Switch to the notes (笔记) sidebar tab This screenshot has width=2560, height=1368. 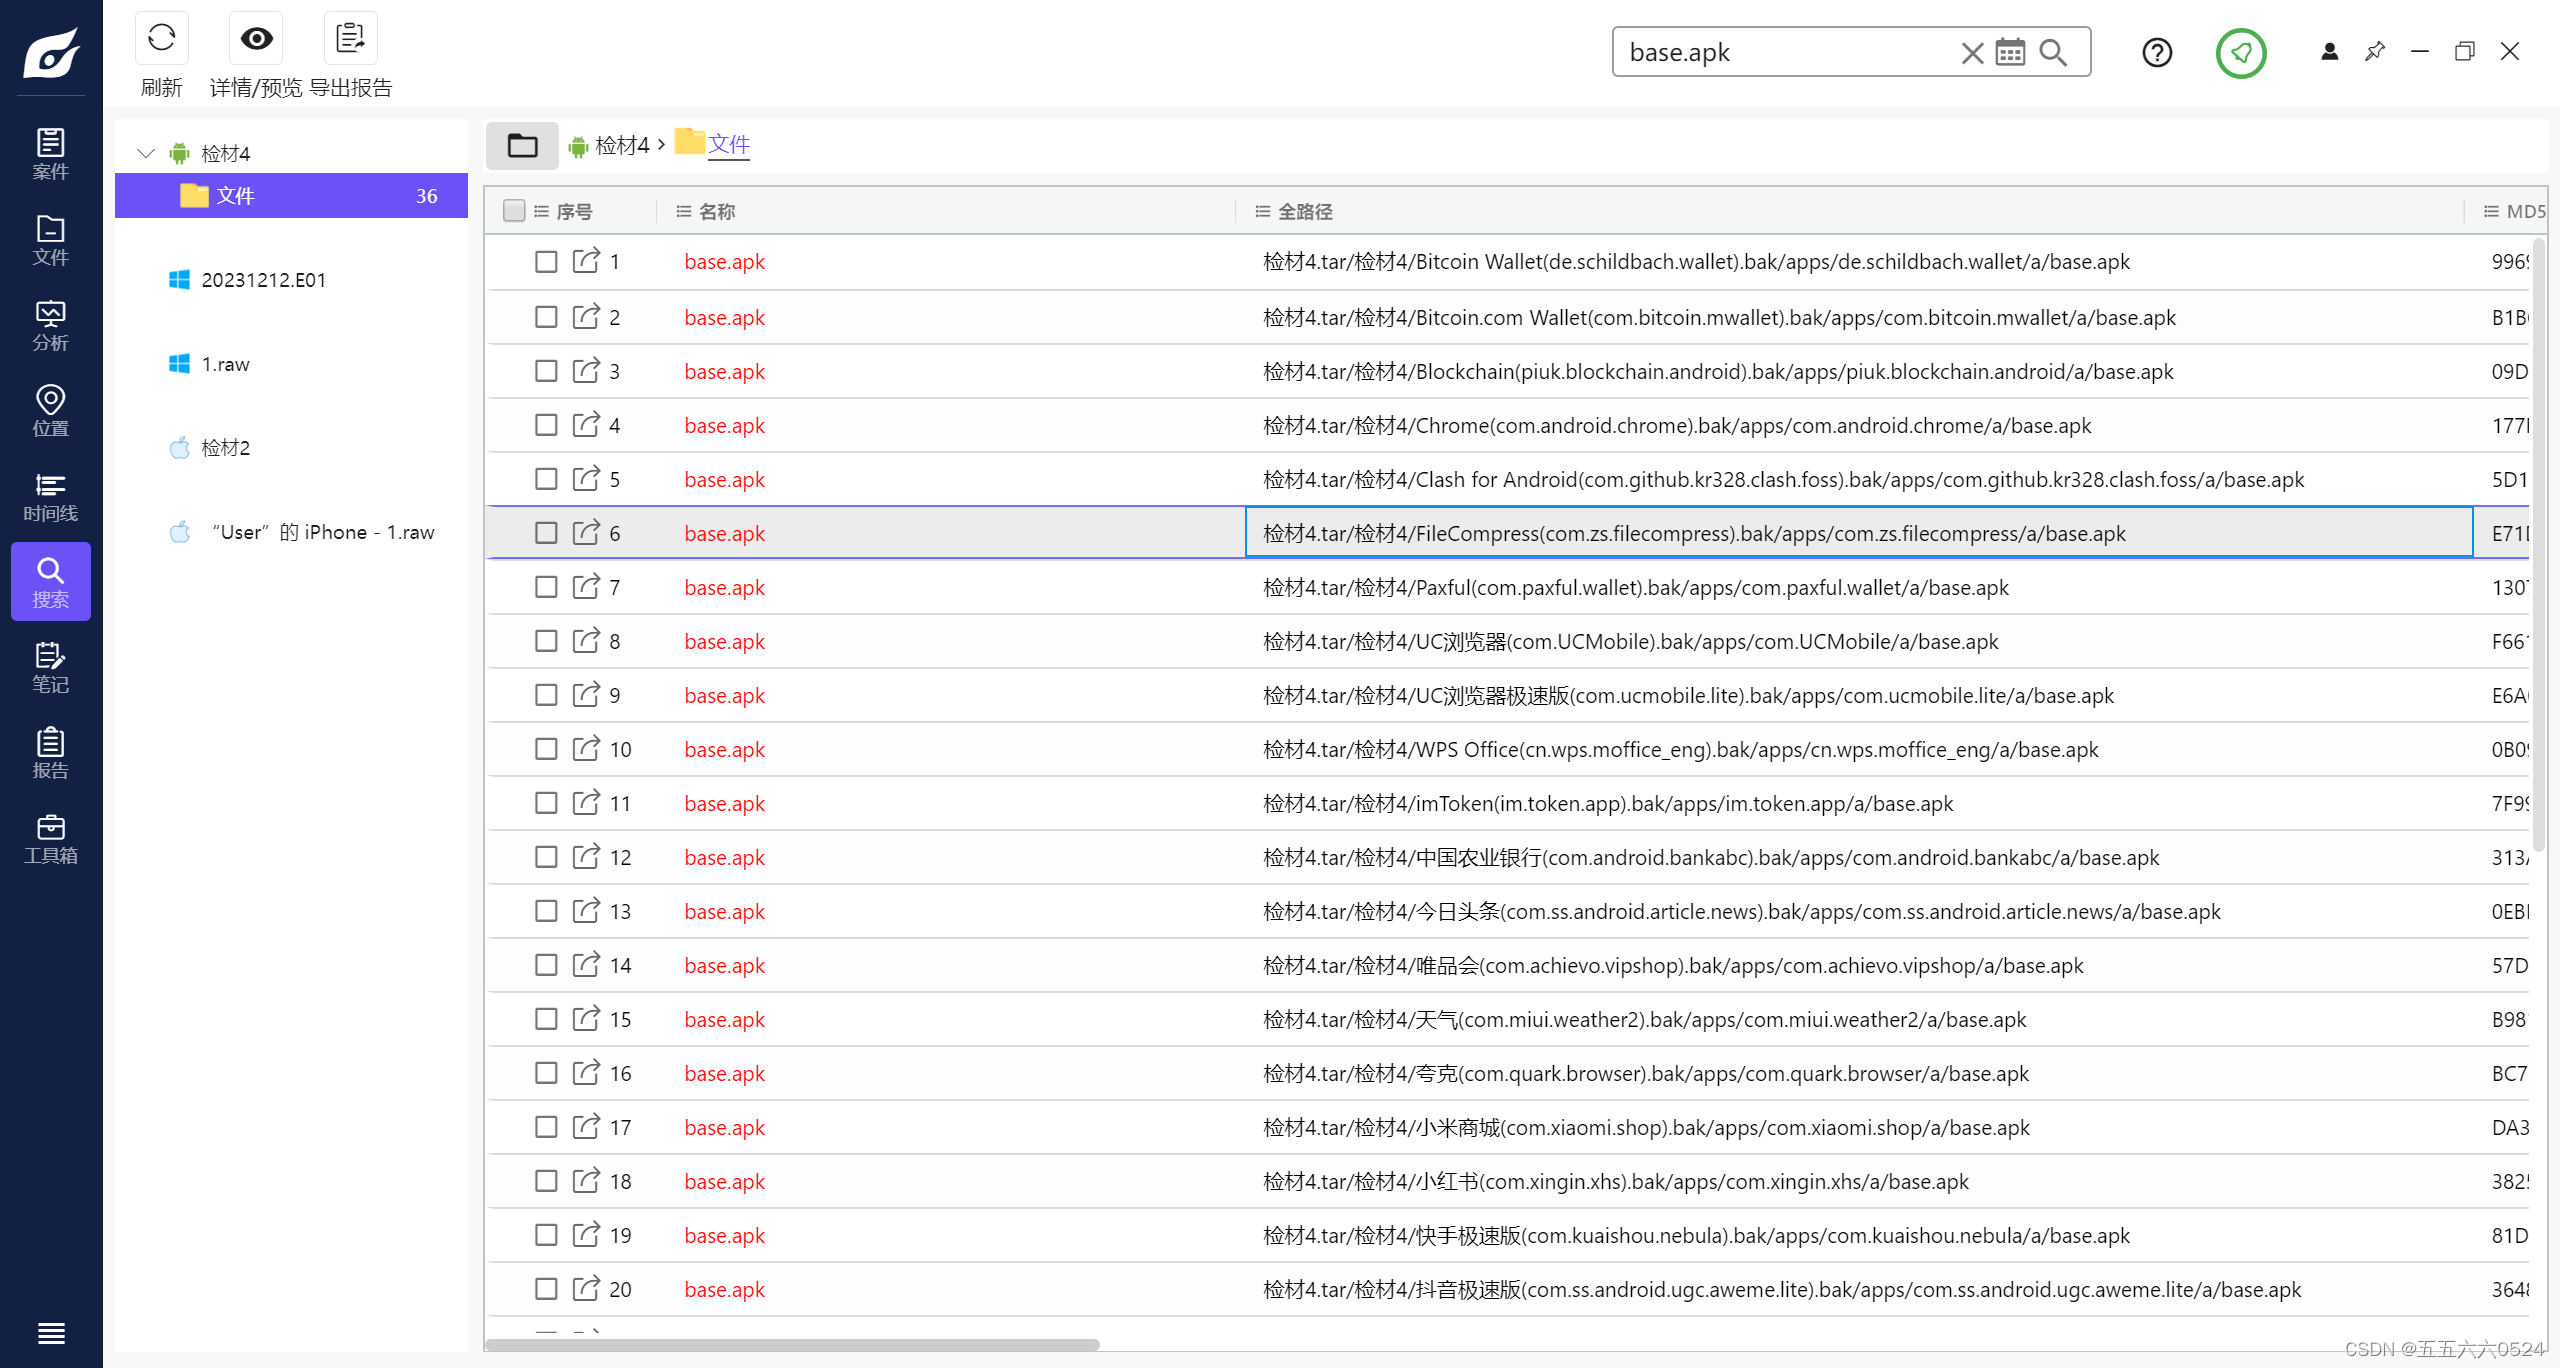pyautogui.click(x=50, y=668)
